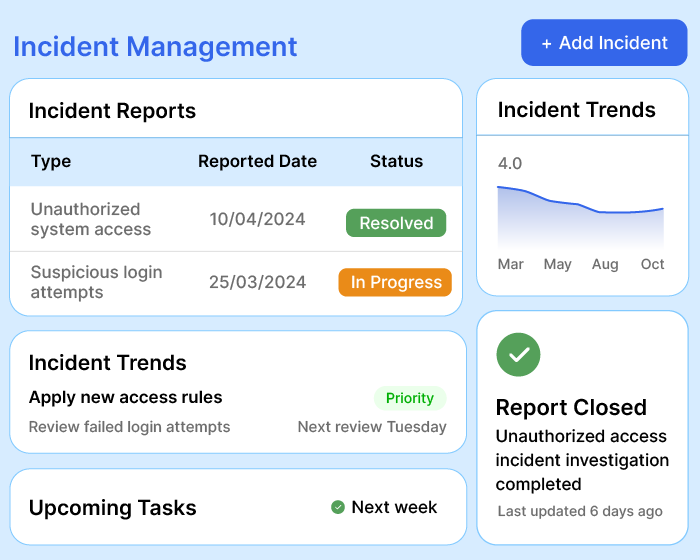
Task: Click the Next review Tuesday text
Action: point(372,427)
